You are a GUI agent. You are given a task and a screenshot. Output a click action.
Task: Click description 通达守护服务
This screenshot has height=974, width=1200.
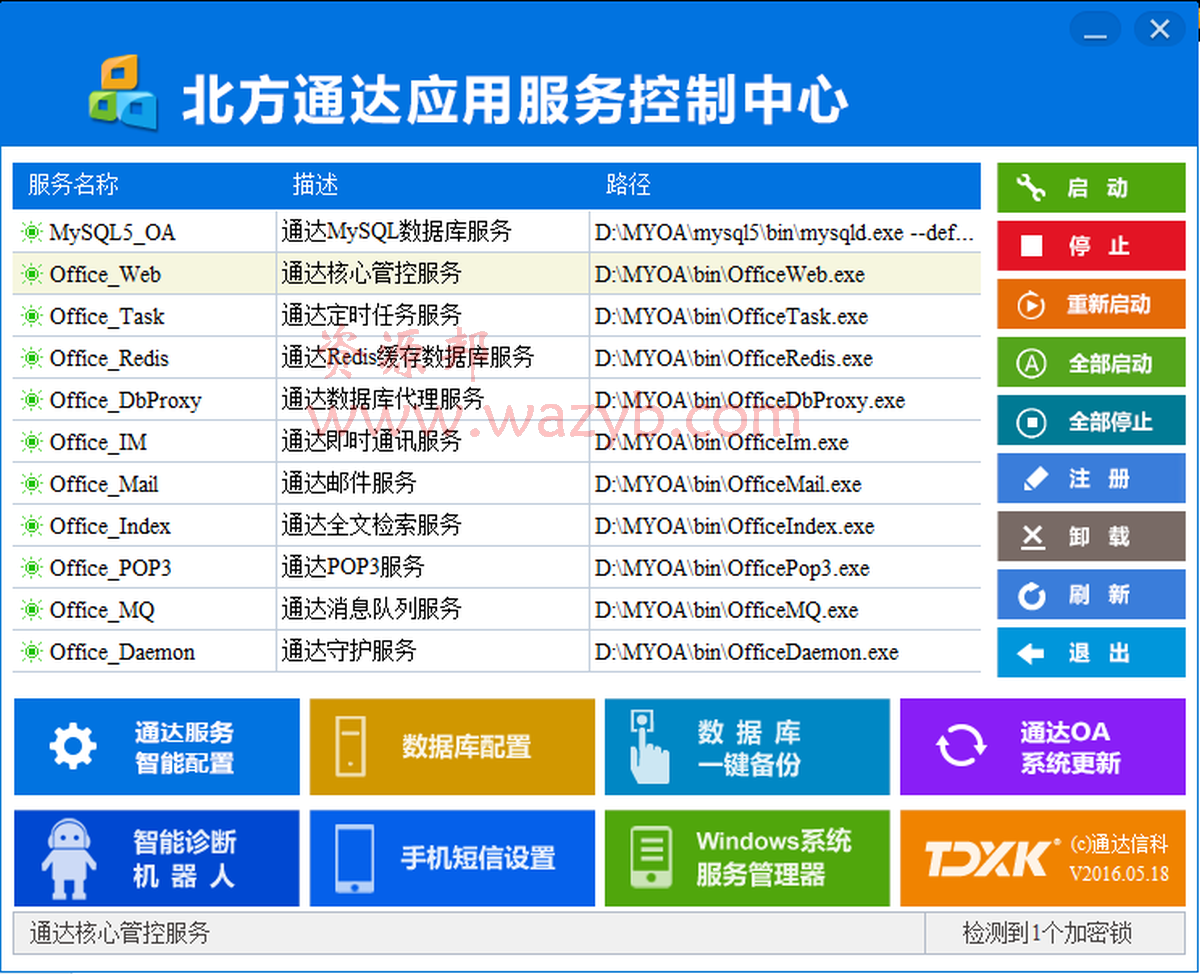pos(349,651)
